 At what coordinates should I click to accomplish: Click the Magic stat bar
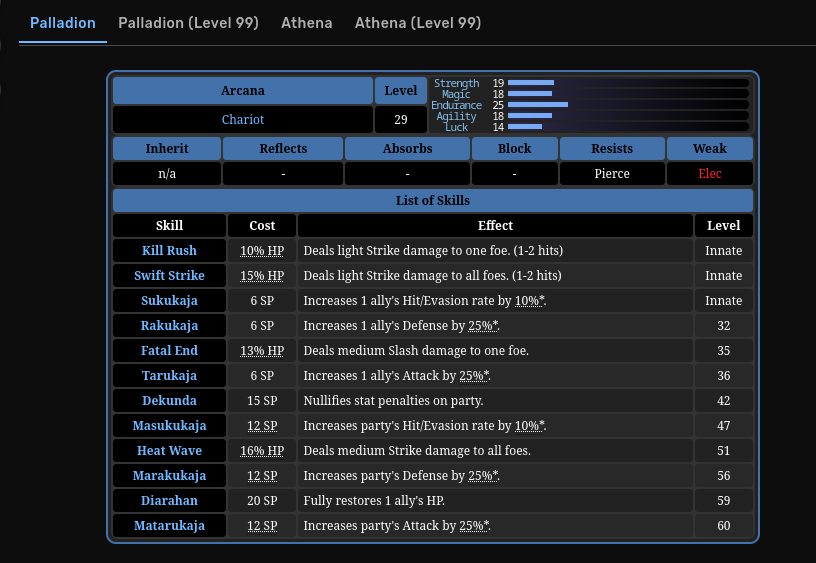click(x=628, y=94)
